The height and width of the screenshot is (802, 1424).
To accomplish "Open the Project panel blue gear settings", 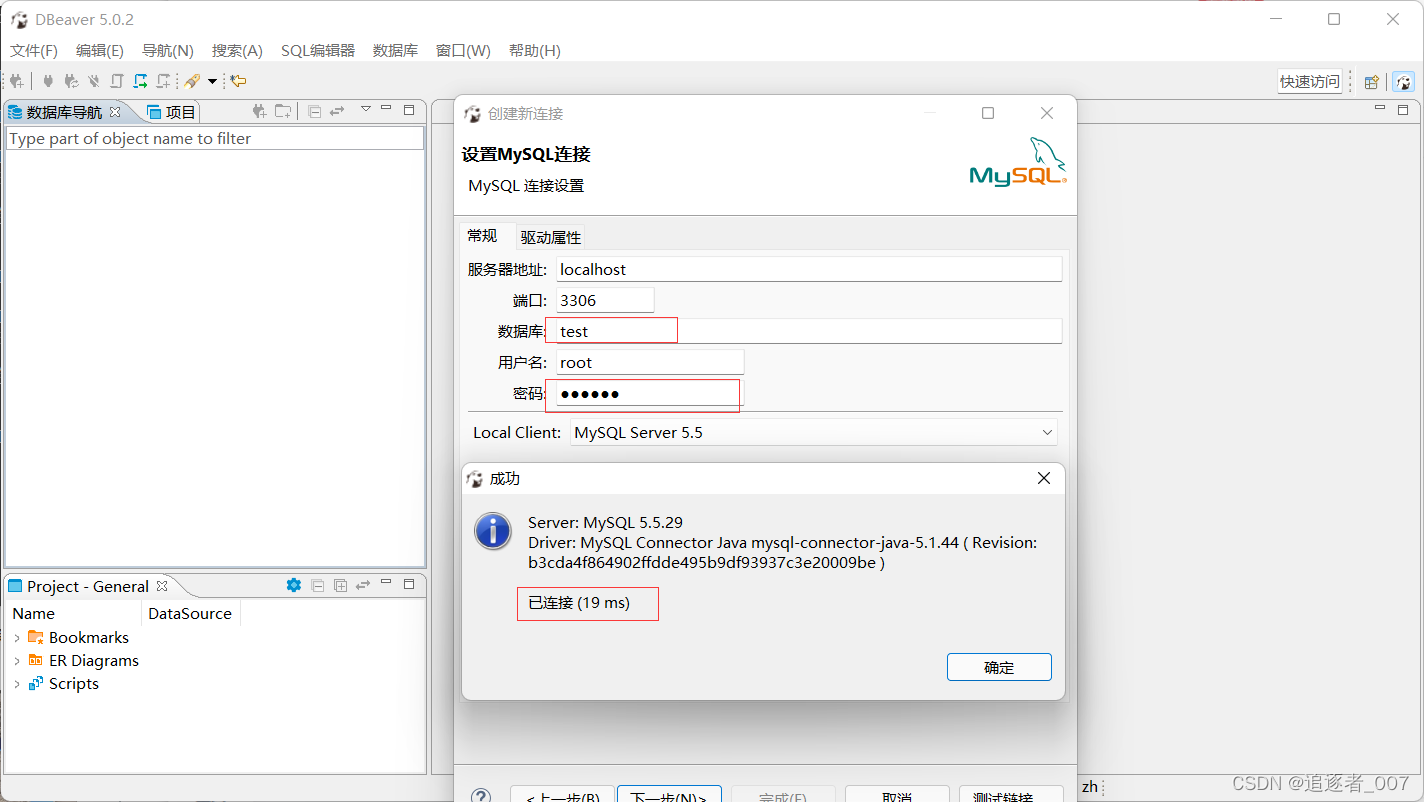I will tap(293, 585).
